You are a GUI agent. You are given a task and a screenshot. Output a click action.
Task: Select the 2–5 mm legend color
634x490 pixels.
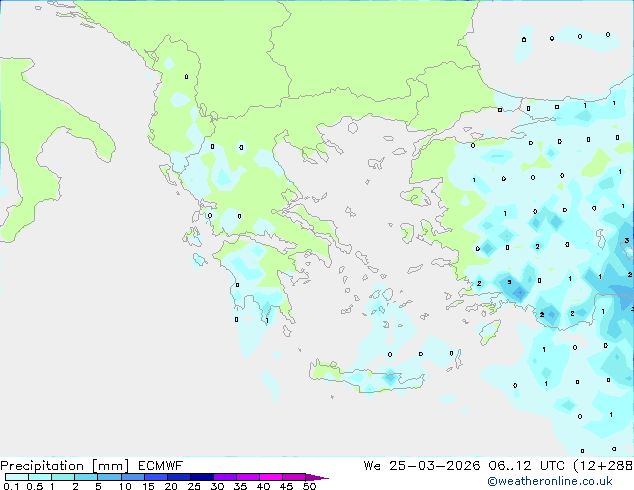[86, 477]
